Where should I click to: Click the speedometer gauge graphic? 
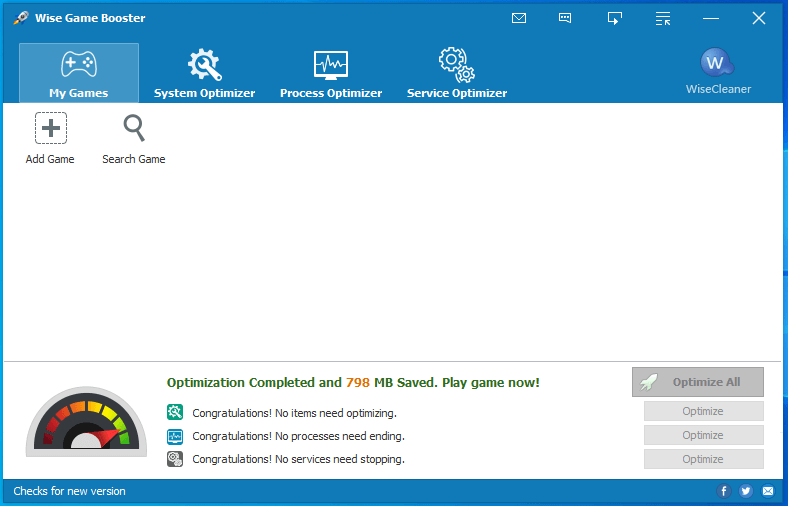coord(86,421)
